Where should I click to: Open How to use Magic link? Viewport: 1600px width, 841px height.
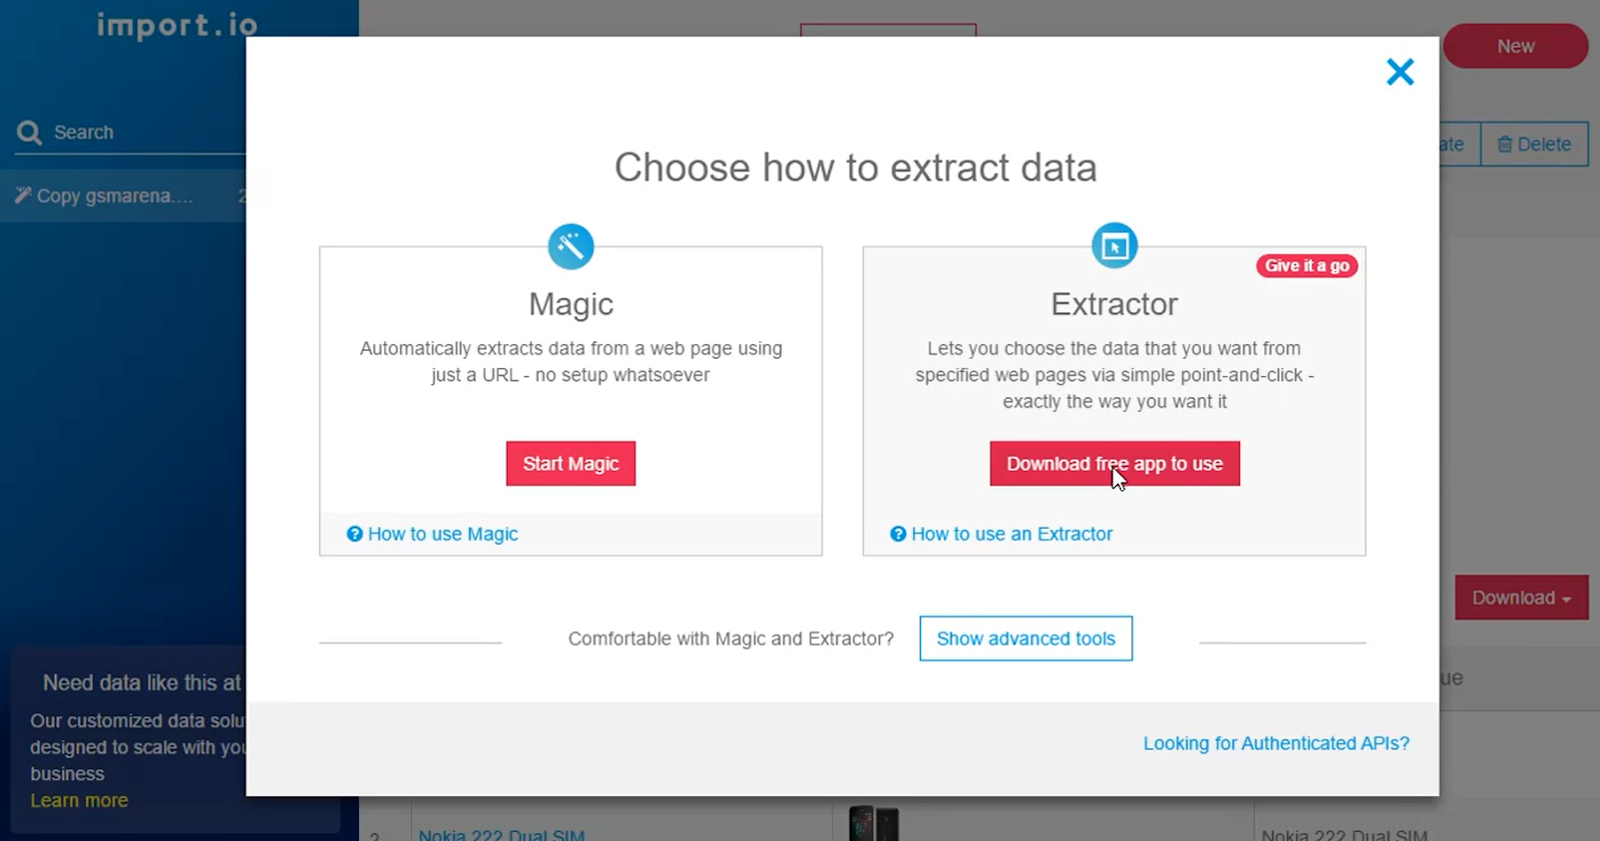point(442,534)
